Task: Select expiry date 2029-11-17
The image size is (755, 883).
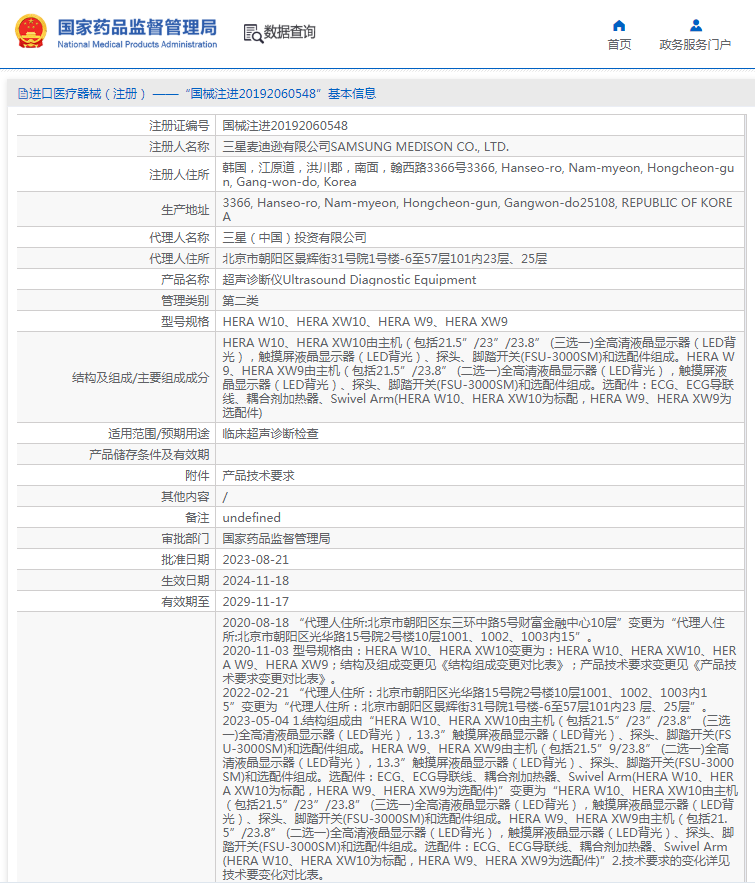Action: click(256, 602)
